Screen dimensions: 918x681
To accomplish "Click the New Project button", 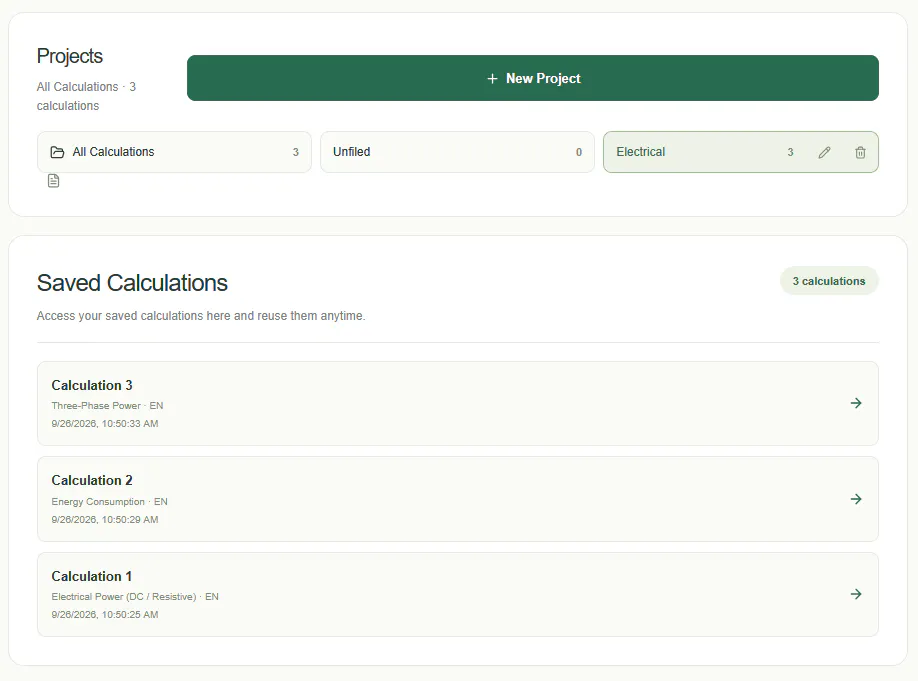I will point(532,78).
